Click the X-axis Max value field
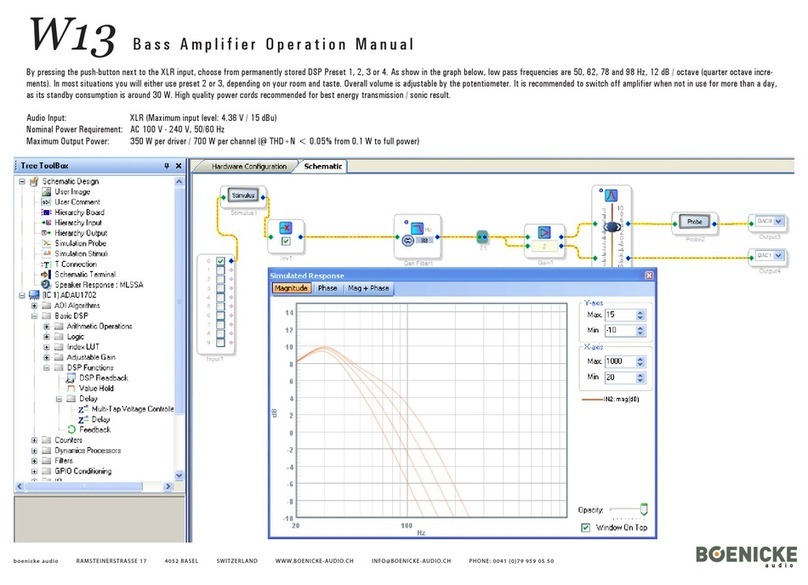Viewport: 808px width, 585px height. tap(620, 361)
